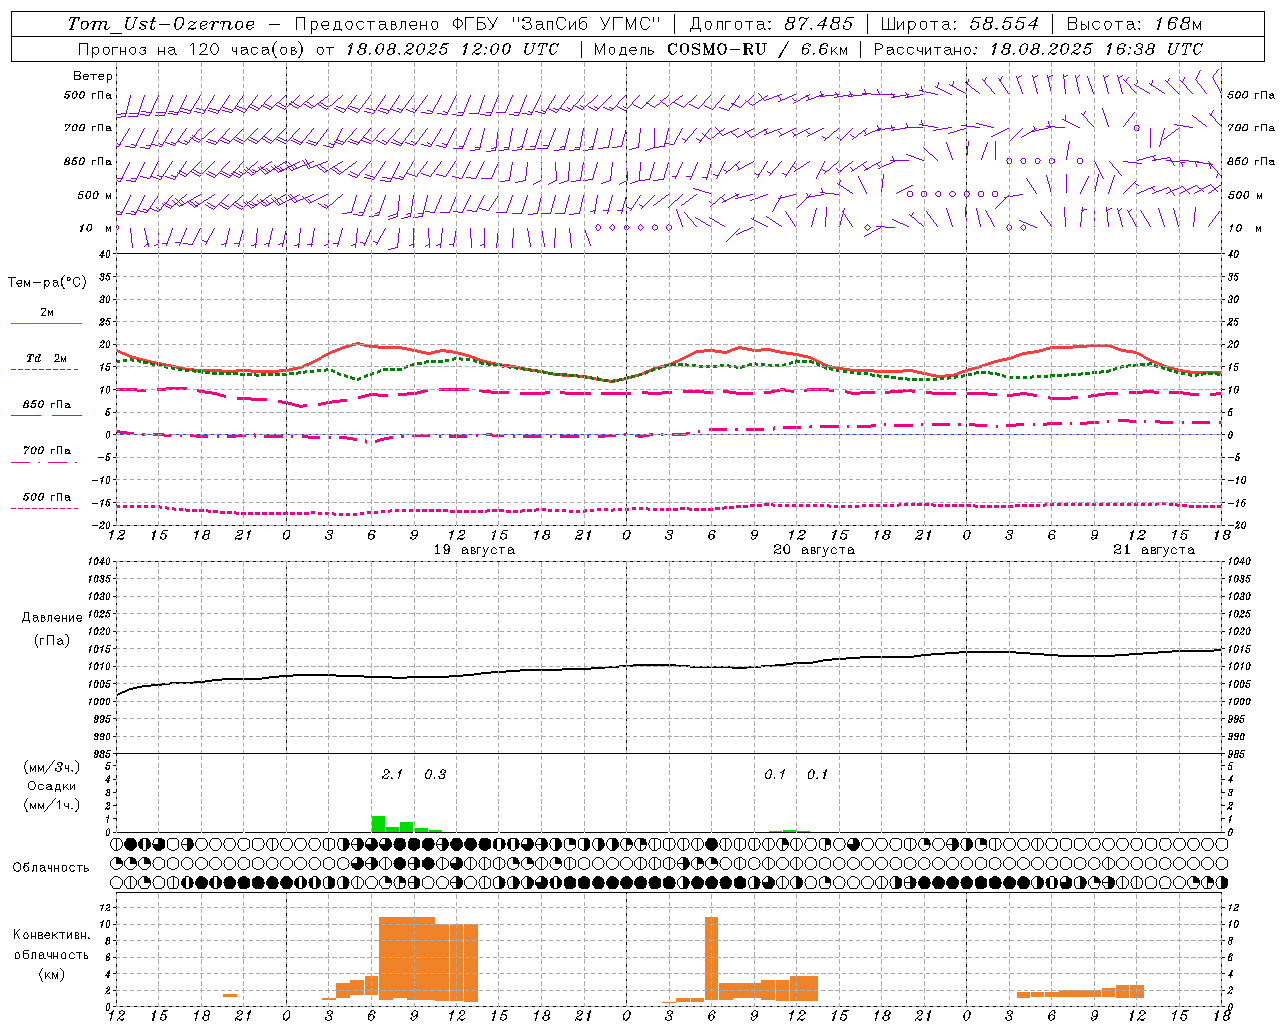The width and height of the screenshot is (1280, 1024).
Task: Click the 0.3 precipitation amount value
Action: 435,774
